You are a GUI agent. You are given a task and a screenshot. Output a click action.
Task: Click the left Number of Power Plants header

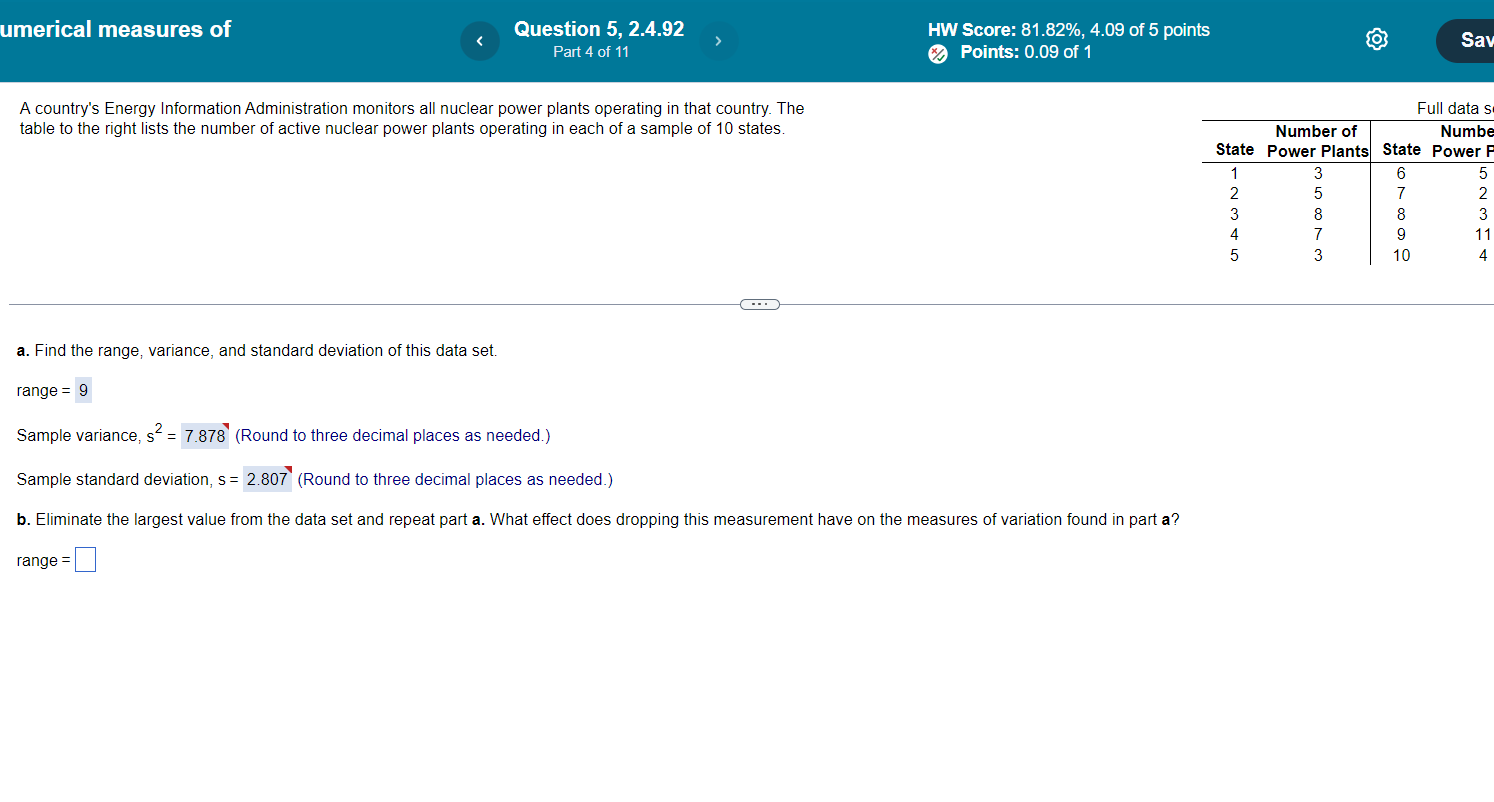coord(1317,141)
